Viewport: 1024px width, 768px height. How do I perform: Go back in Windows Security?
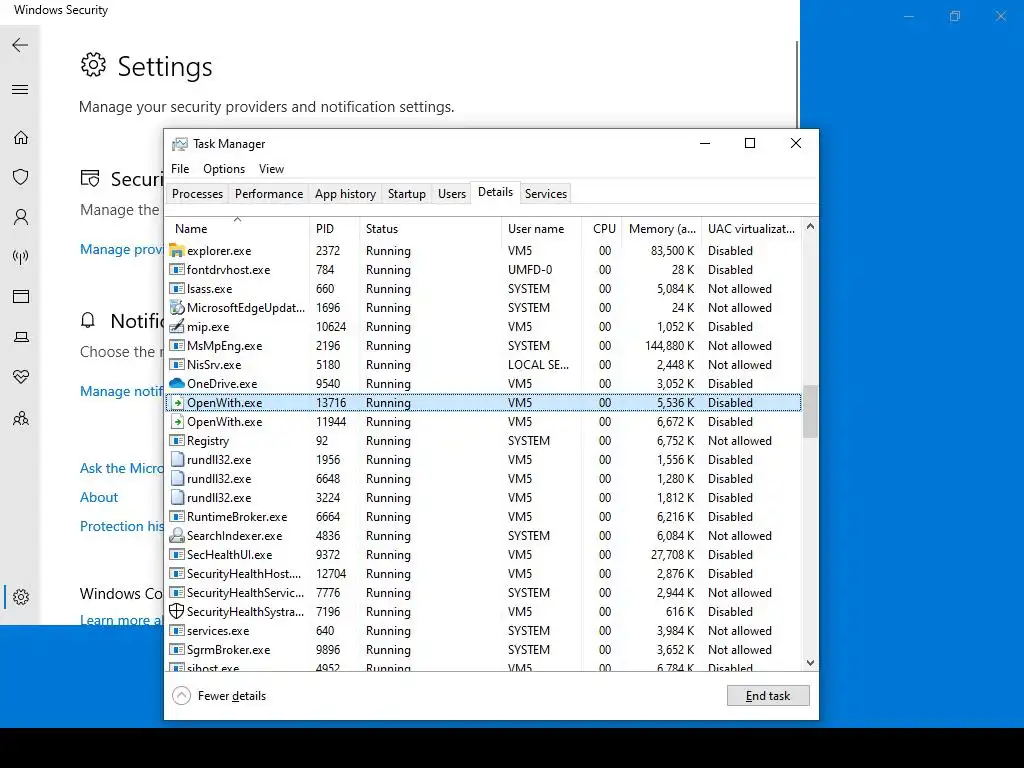coord(20,45)
